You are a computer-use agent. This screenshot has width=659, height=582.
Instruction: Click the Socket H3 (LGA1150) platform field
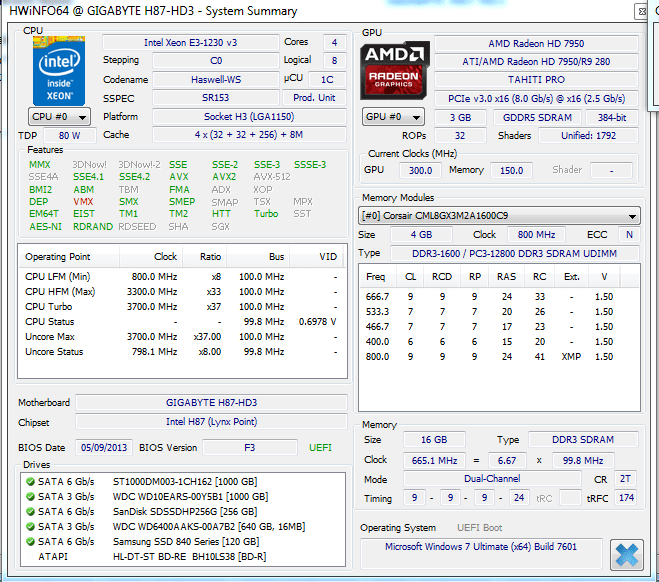point(249,117)
